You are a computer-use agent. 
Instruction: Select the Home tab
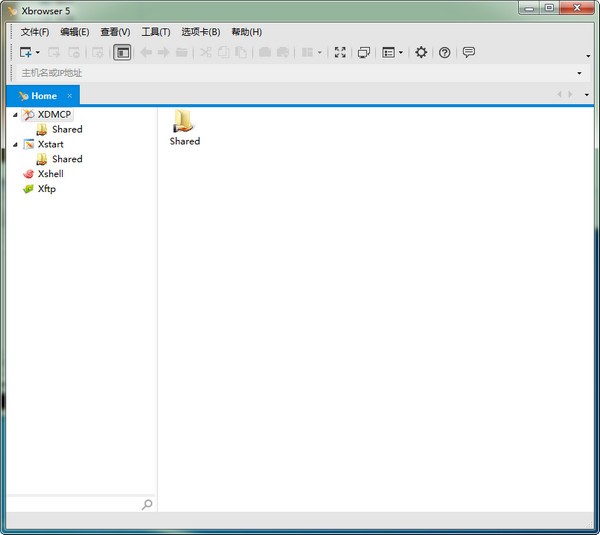[43, 96]
